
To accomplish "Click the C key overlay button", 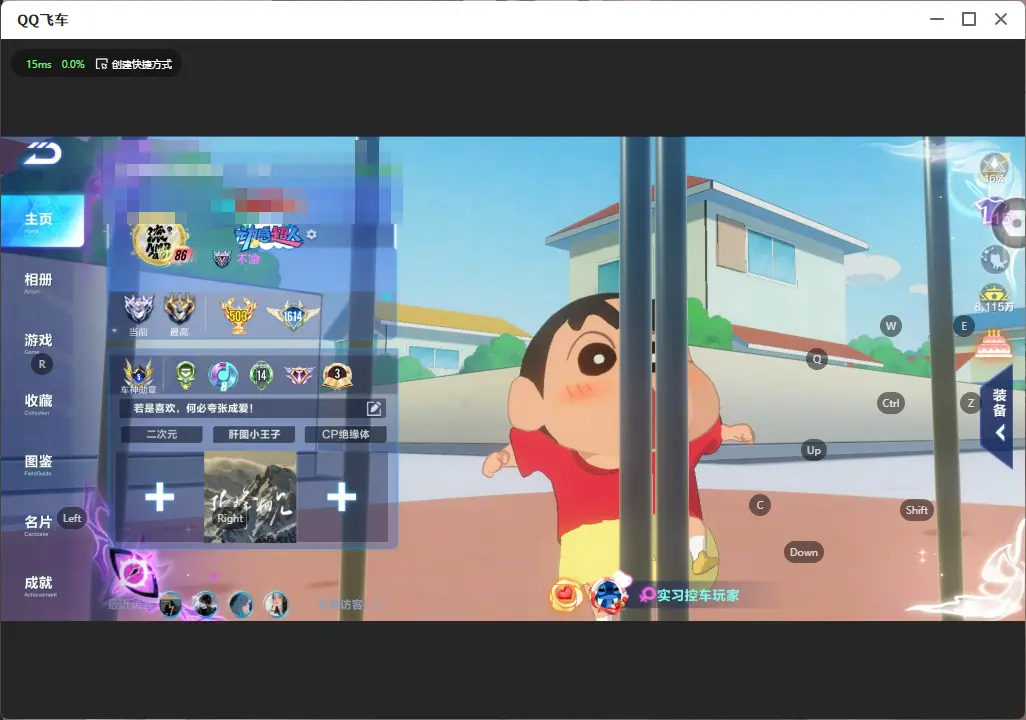I will 760,505.
